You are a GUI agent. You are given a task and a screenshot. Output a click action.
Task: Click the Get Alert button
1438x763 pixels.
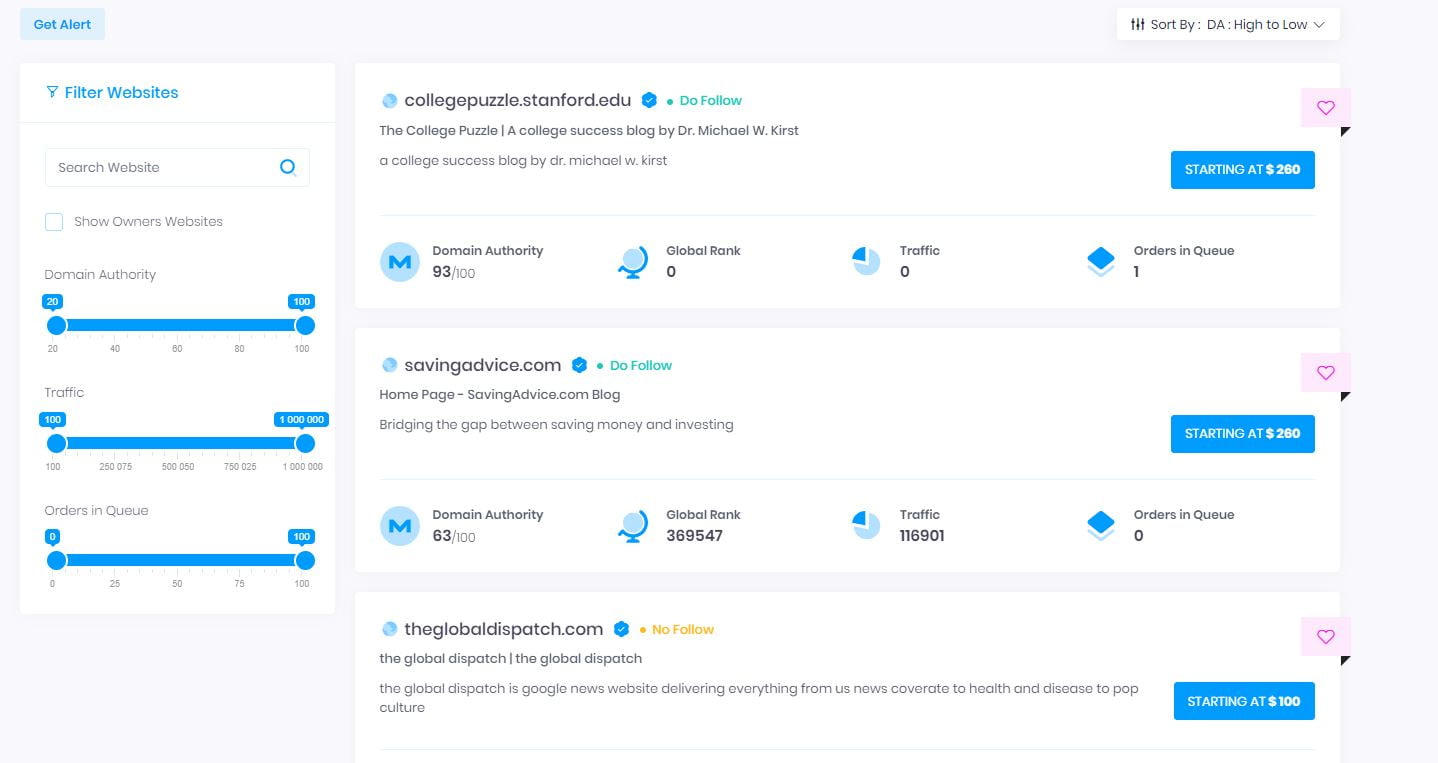62,25
